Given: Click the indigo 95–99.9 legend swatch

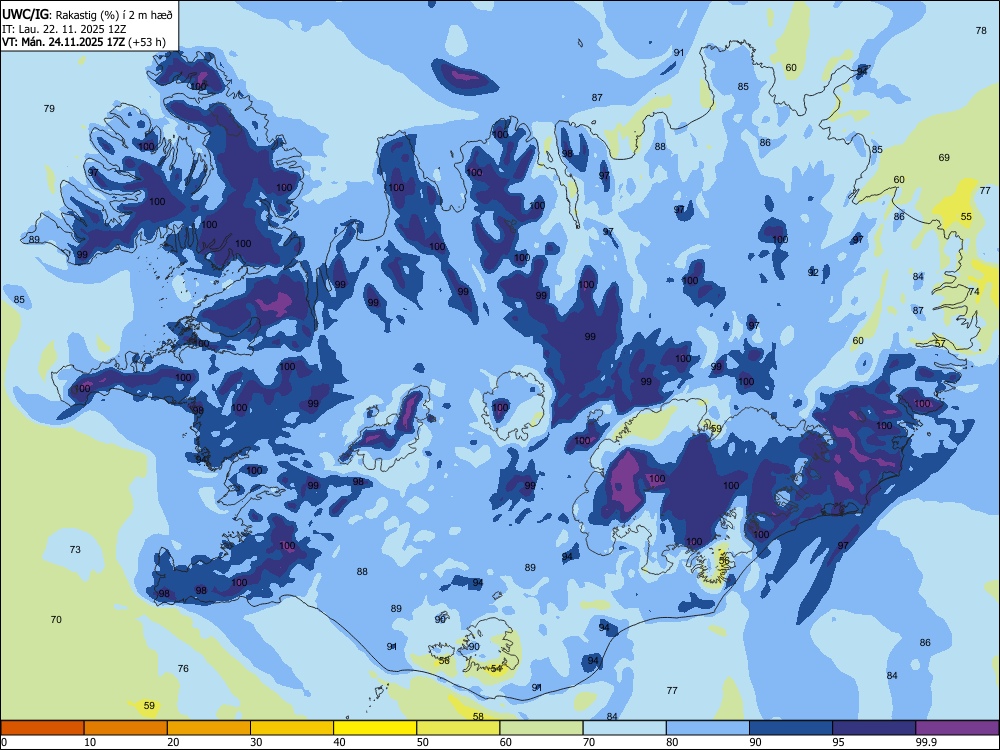Looking at the screenshot, I should click(x=874, y=728).
